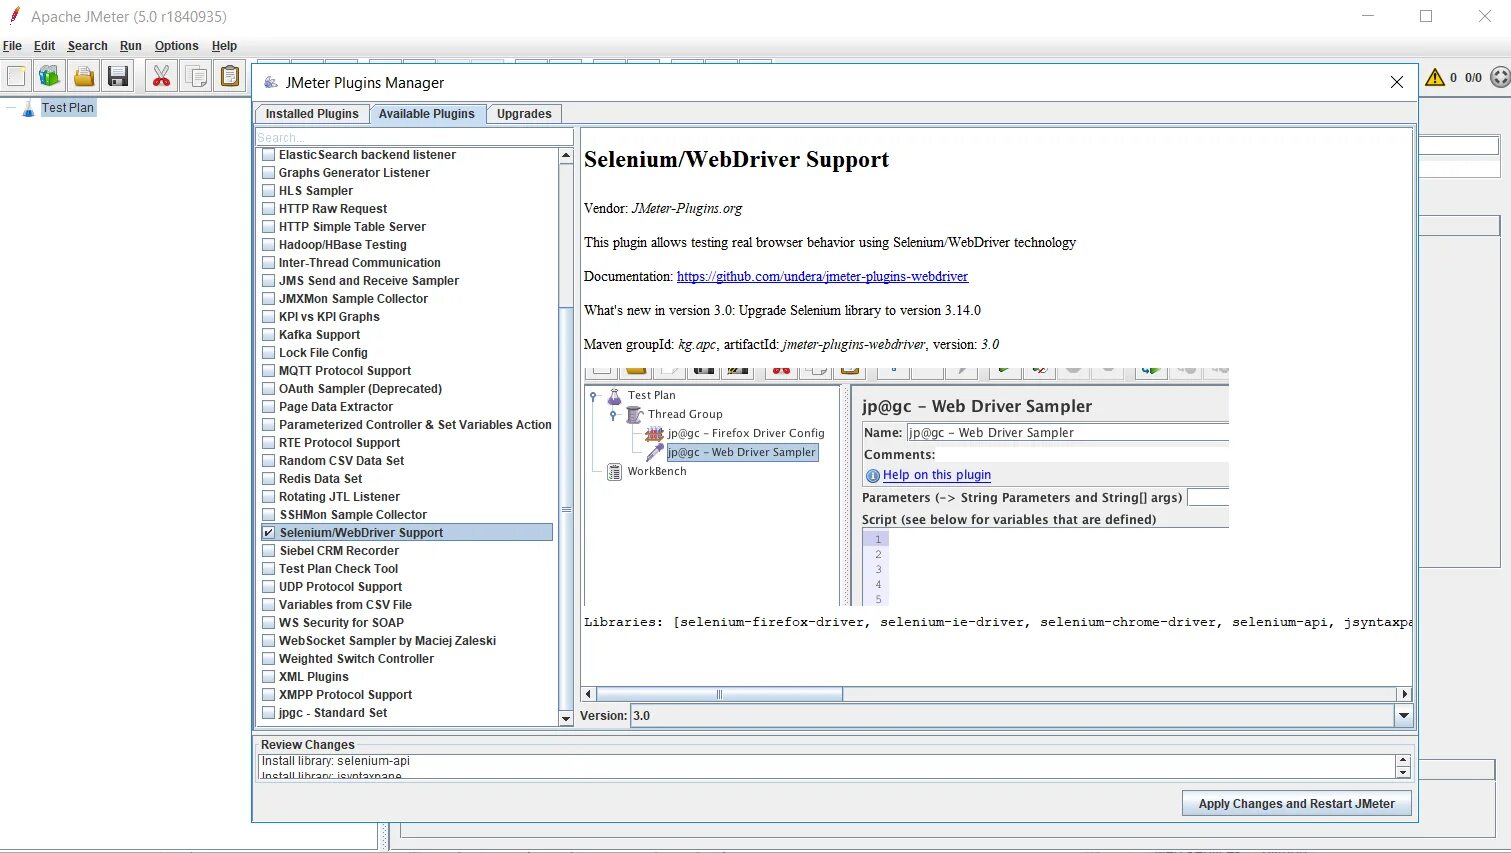Click the plugin list vertical scrollbar thumb
This screenshot has height=853, width=1511.
566,510
